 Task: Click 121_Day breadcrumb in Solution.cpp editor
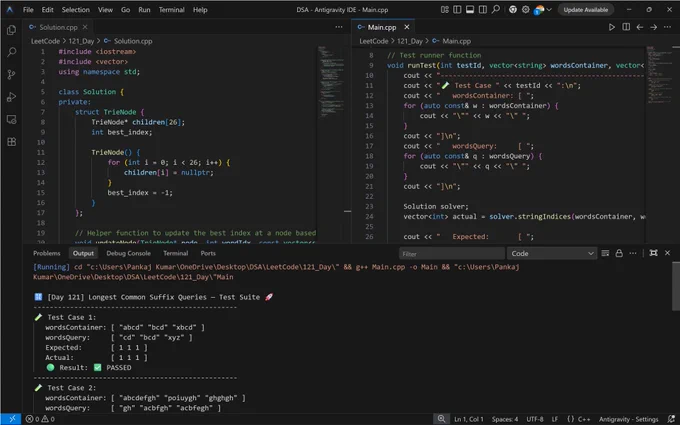pyautogui.click(x=81, y=41)
